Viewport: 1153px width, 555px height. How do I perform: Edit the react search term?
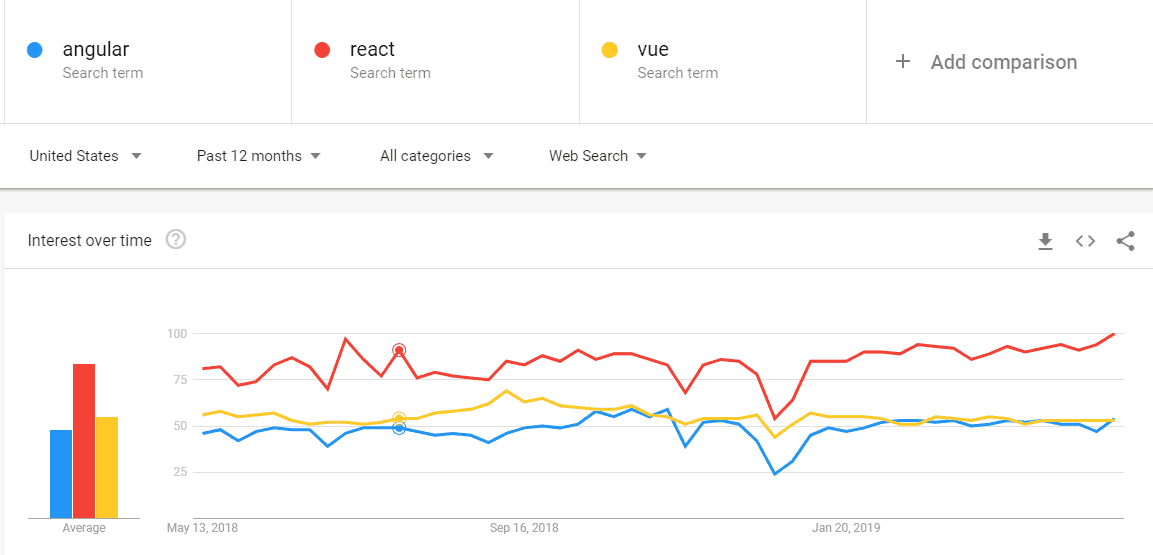click(x=372, y=50)
